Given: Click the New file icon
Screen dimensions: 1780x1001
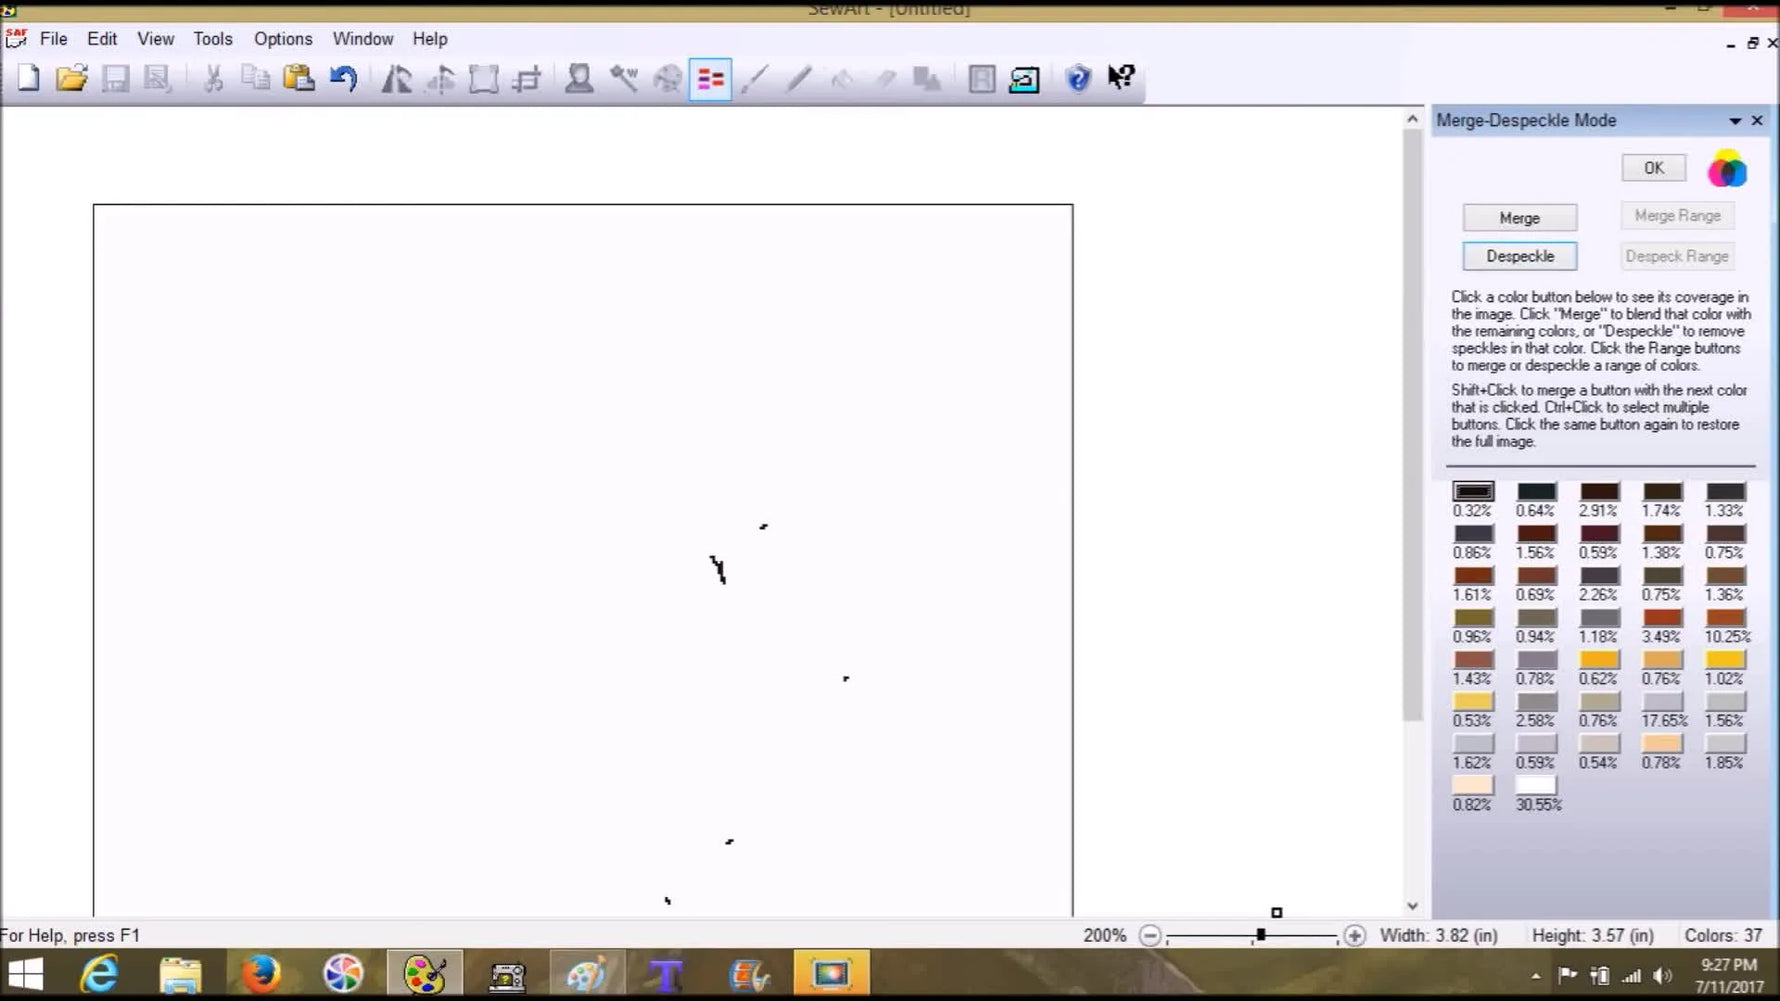Looking at the screenshot, I should 29,78.
